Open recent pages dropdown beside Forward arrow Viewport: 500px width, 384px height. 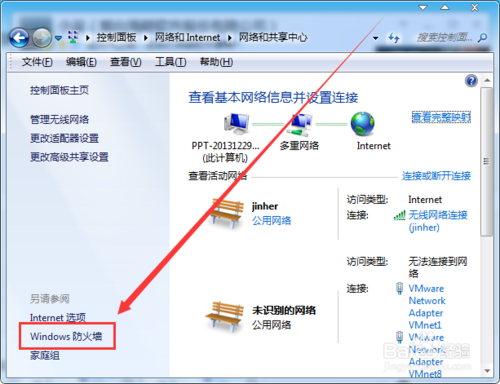58,38
